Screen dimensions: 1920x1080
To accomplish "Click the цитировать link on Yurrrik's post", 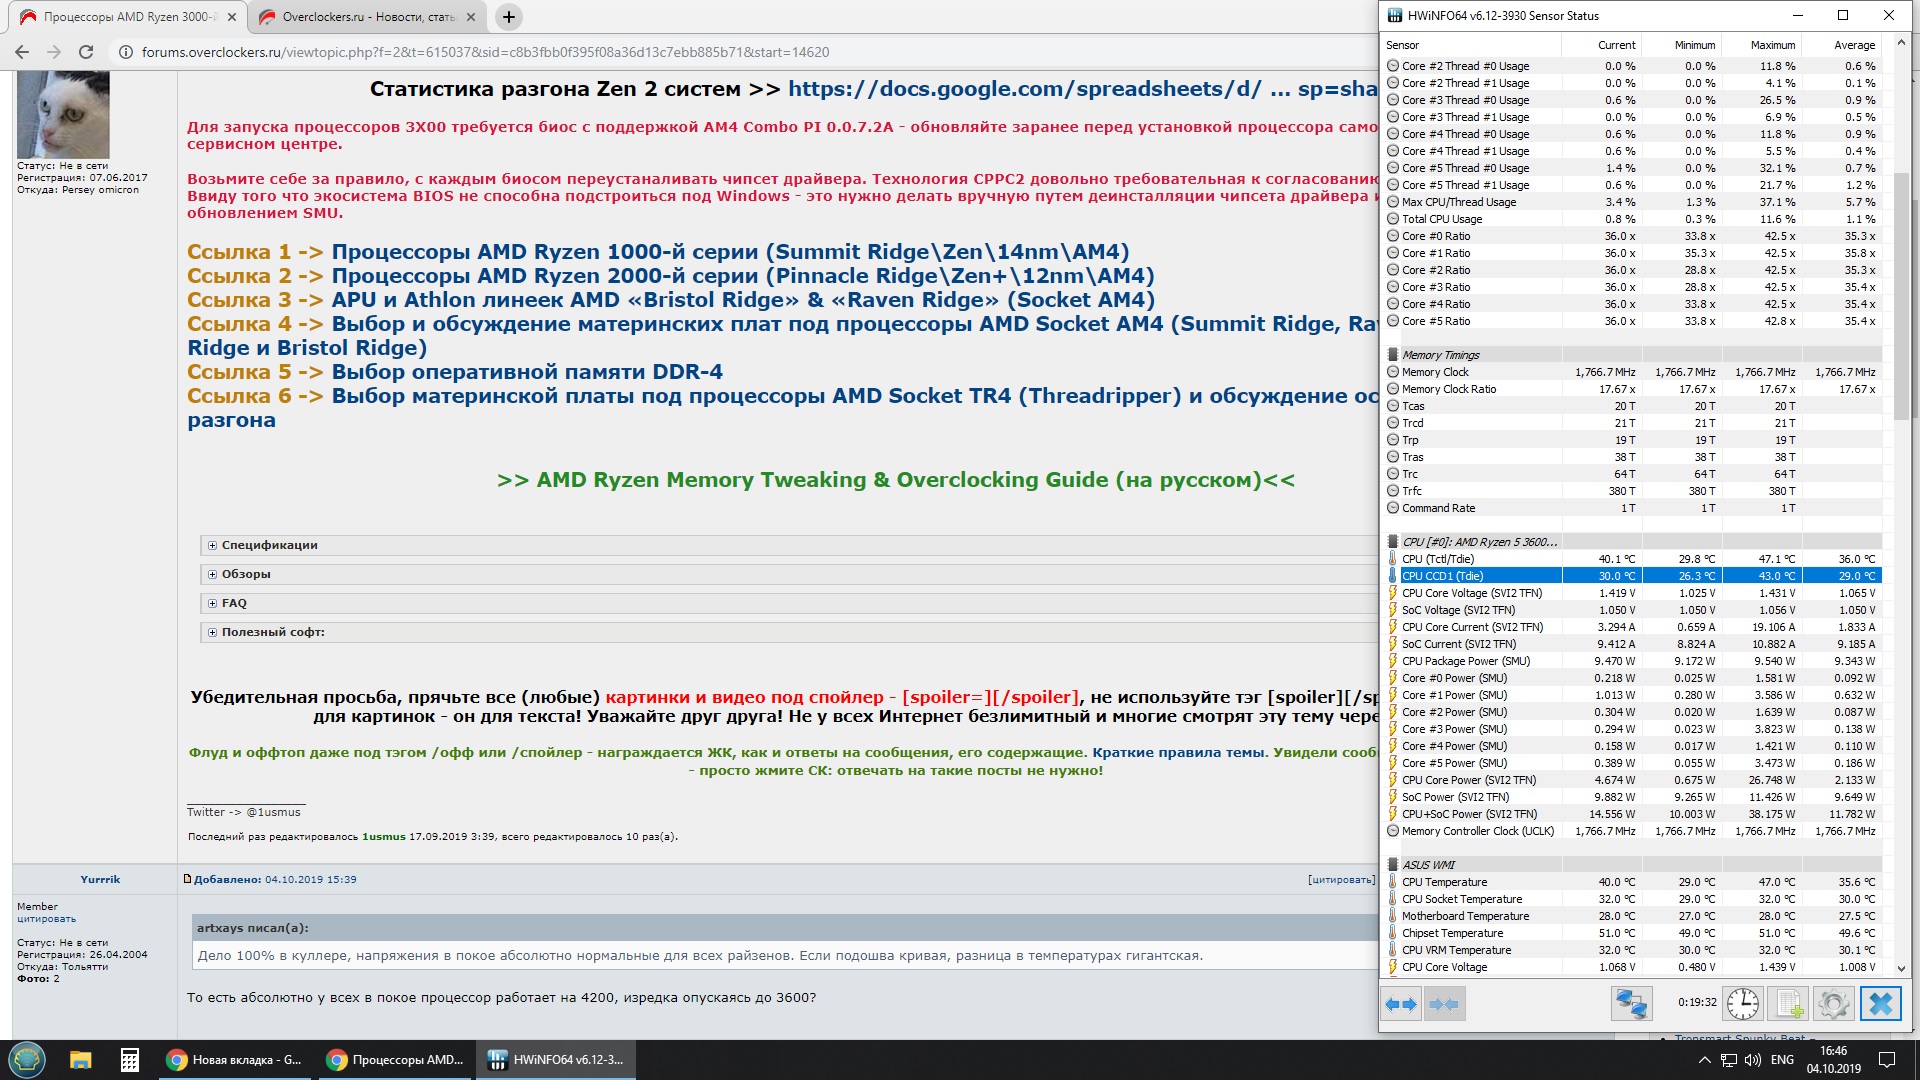I will (x=1341, y=880).
